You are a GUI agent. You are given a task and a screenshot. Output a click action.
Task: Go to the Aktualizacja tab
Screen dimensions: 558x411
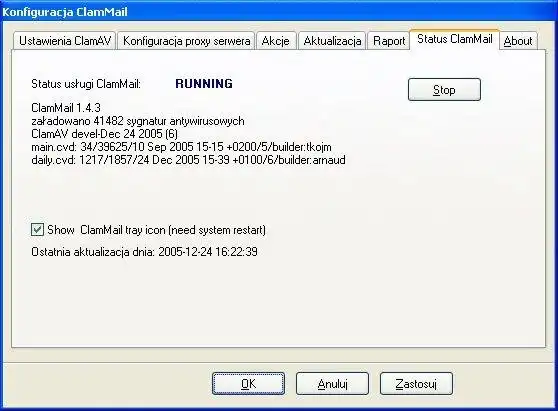click(332, 41)
